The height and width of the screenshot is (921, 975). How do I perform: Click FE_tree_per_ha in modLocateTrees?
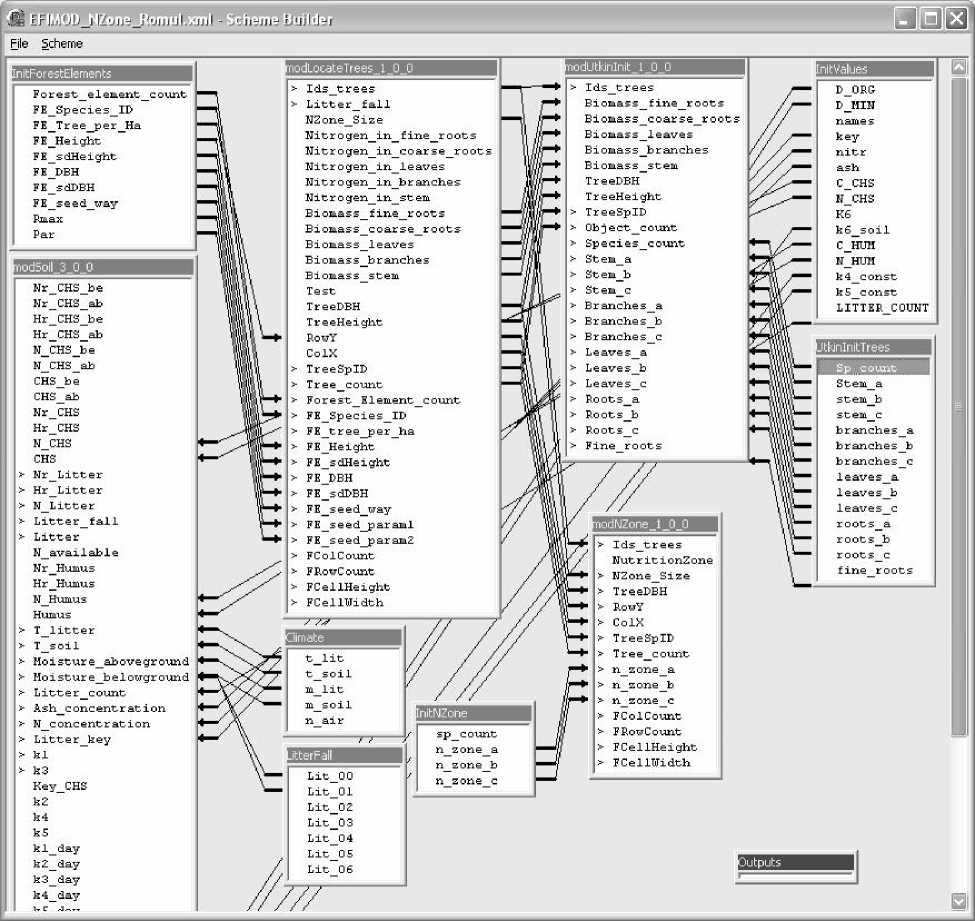pos(359,431)
